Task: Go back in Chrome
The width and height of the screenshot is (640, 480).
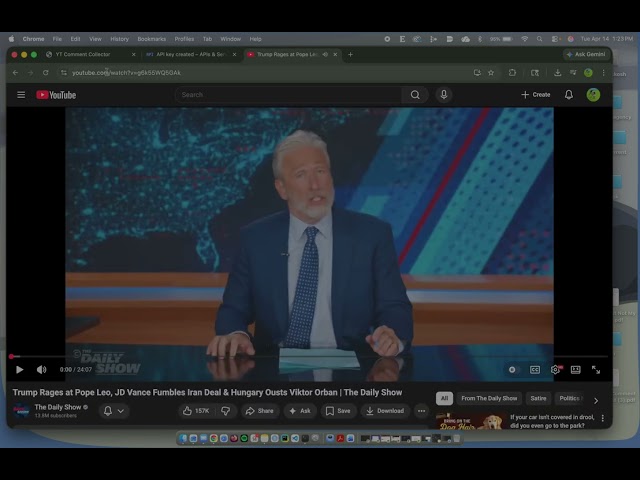Action: pos(16,73)
